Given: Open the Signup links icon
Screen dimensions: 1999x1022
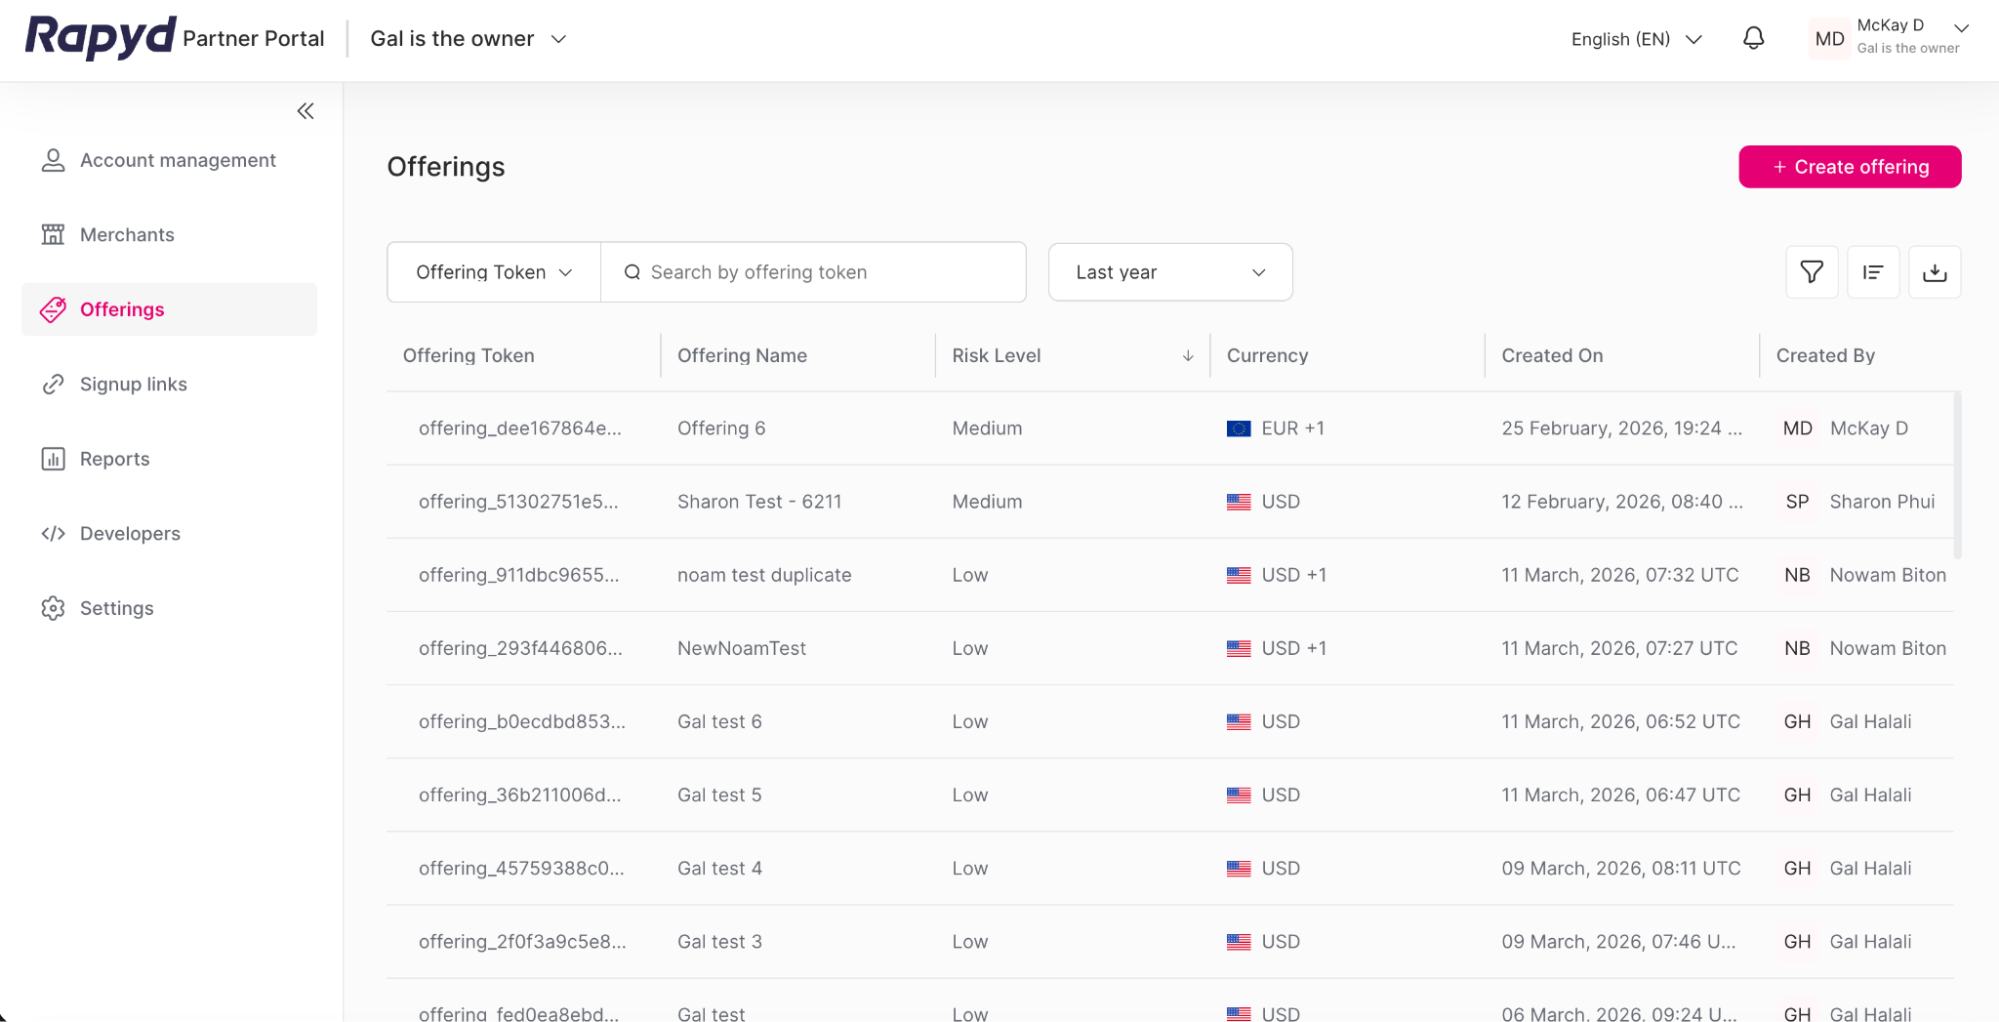Looking at the screenshot, I should (x=53, y=384).
